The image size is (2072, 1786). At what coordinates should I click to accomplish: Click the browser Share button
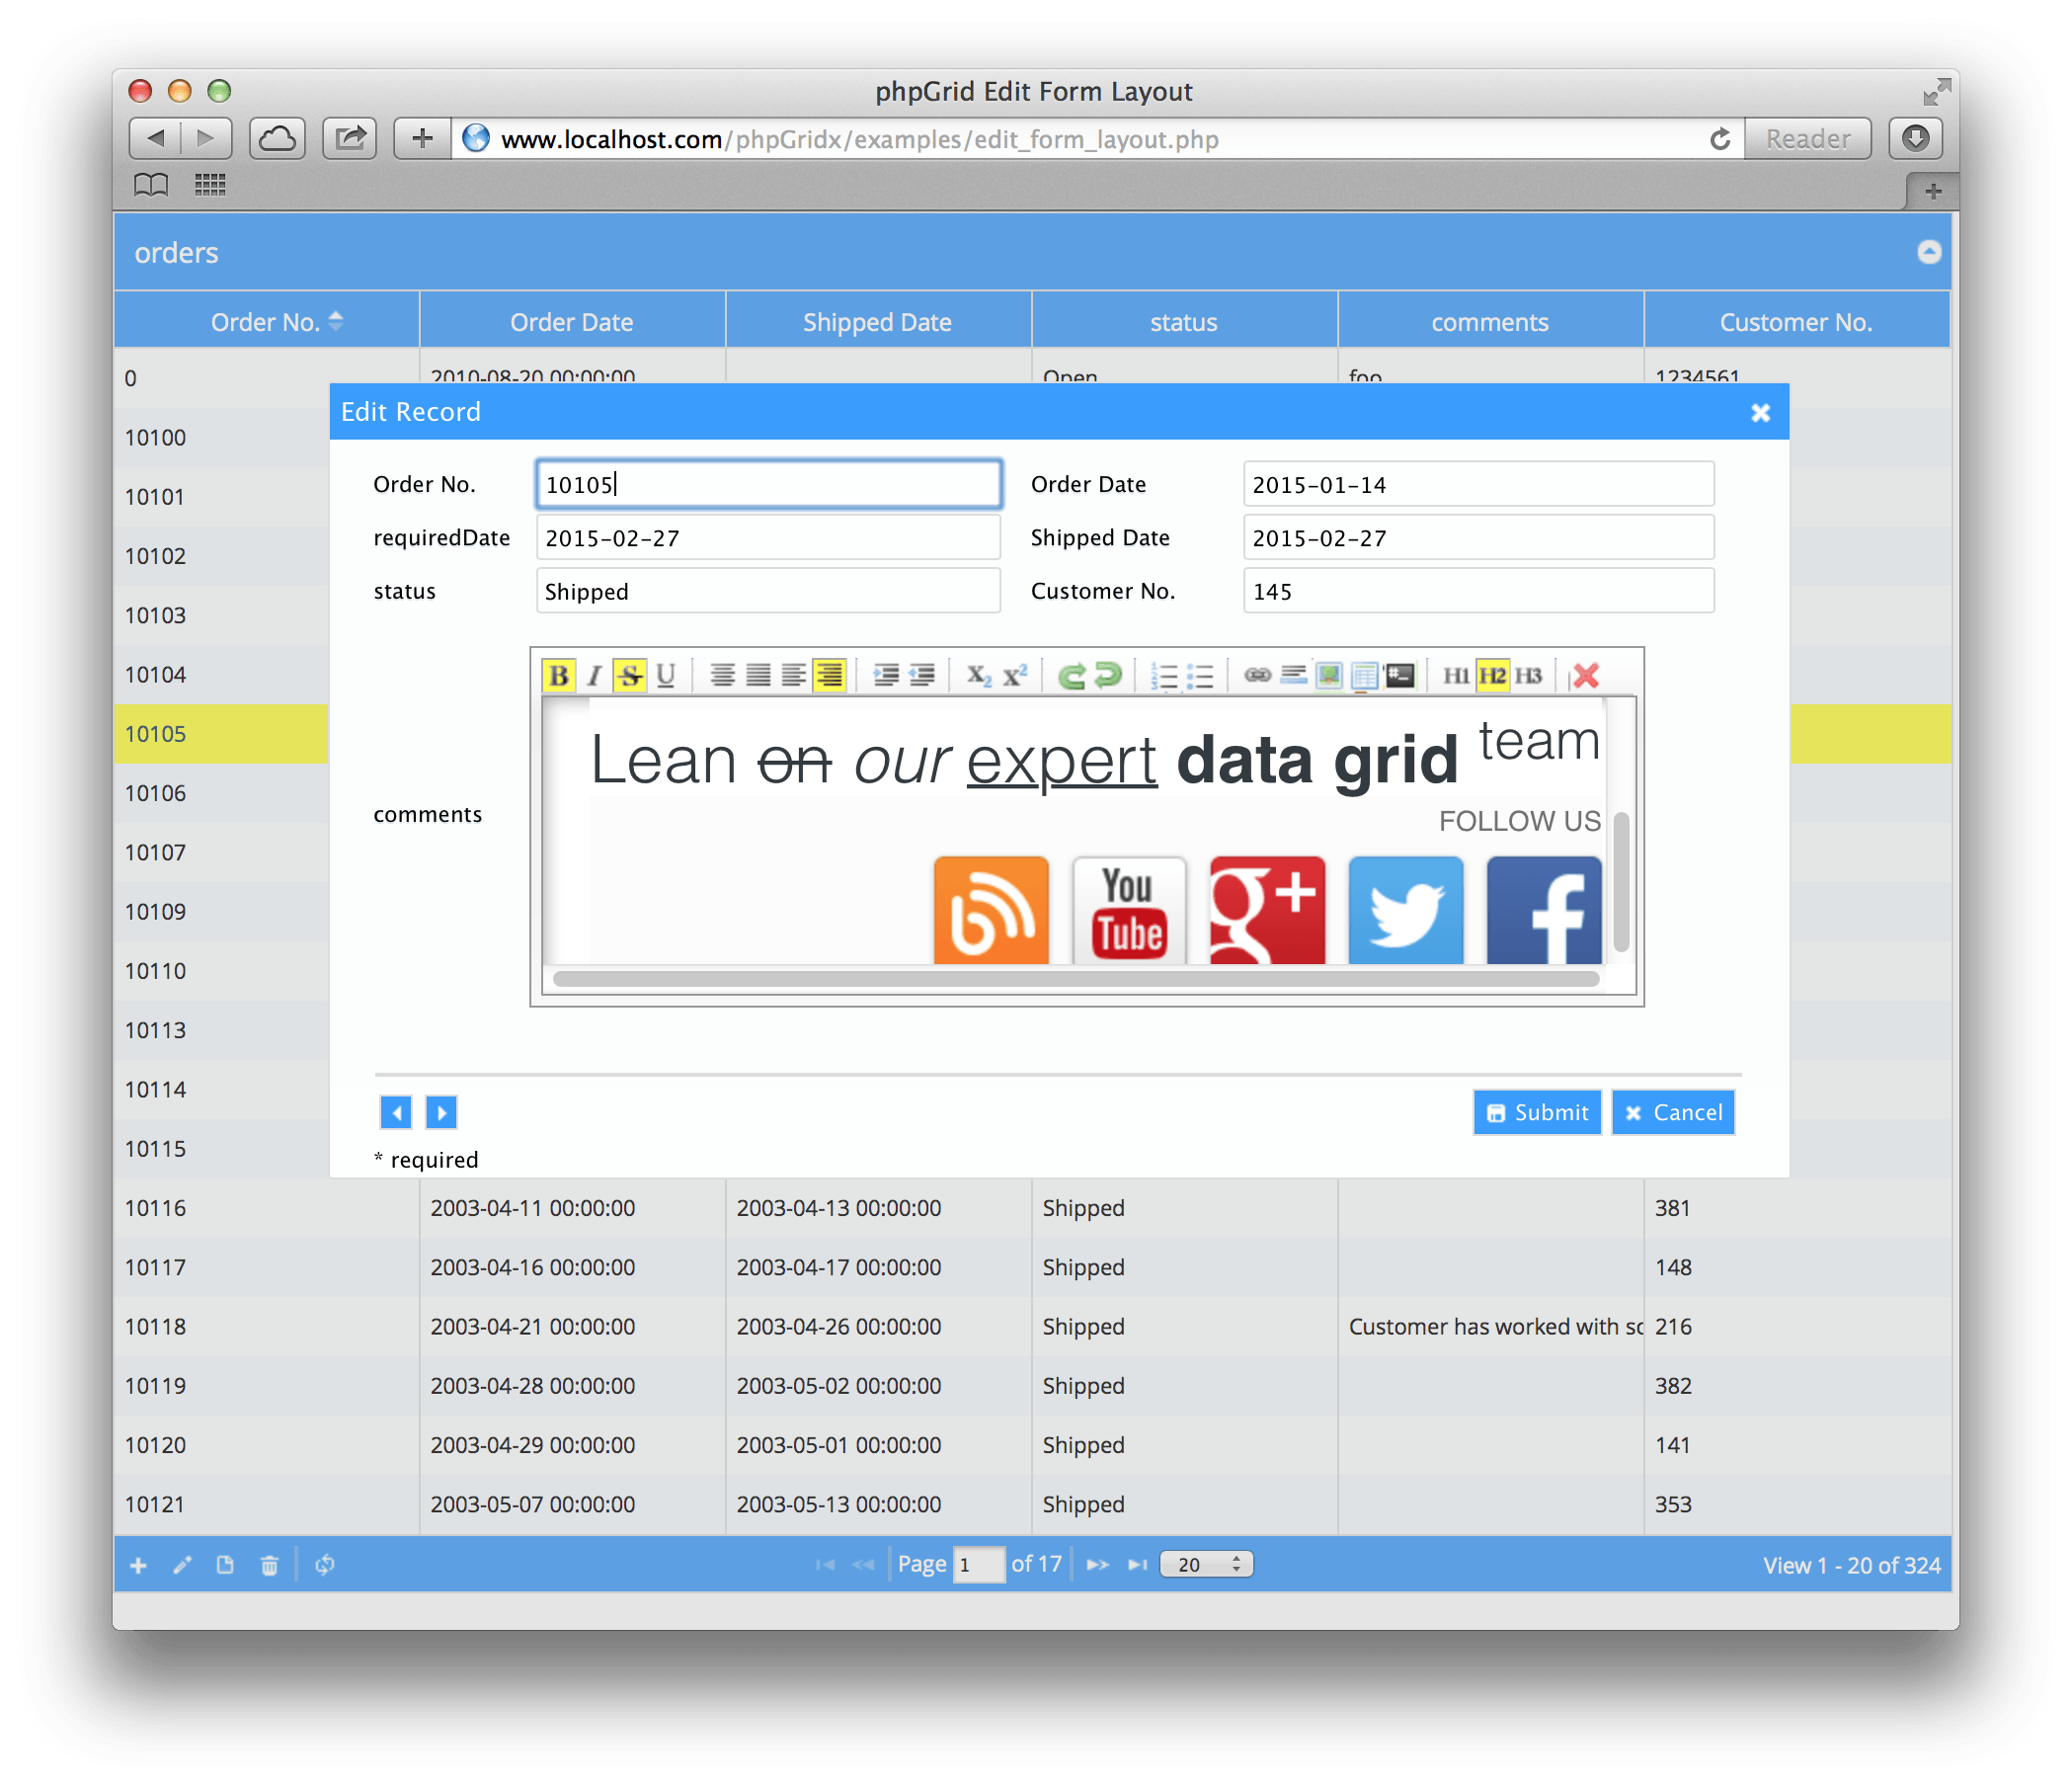[x=350, y=139]
